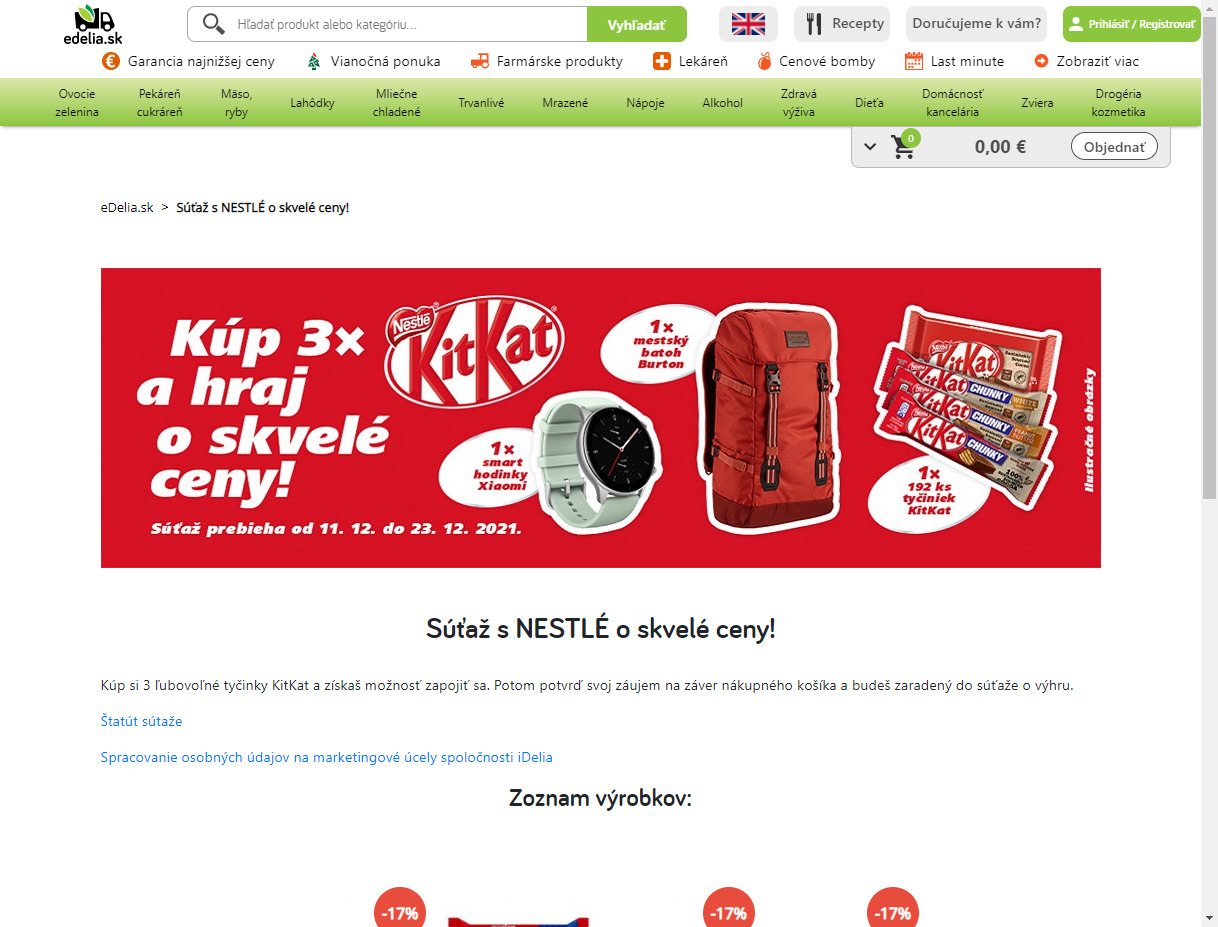
Task: Click the Vyhľadať search button
Action: tap(636, 24)
